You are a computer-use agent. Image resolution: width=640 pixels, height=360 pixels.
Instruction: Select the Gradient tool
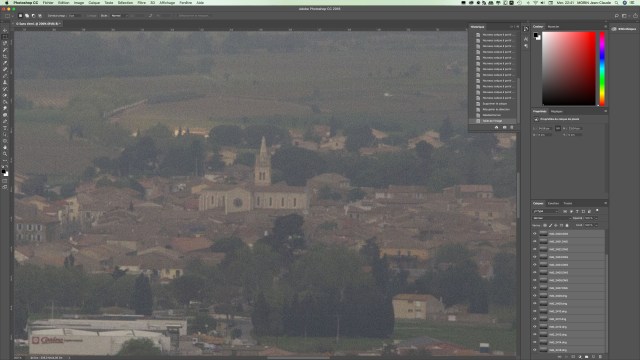(5, 102)
